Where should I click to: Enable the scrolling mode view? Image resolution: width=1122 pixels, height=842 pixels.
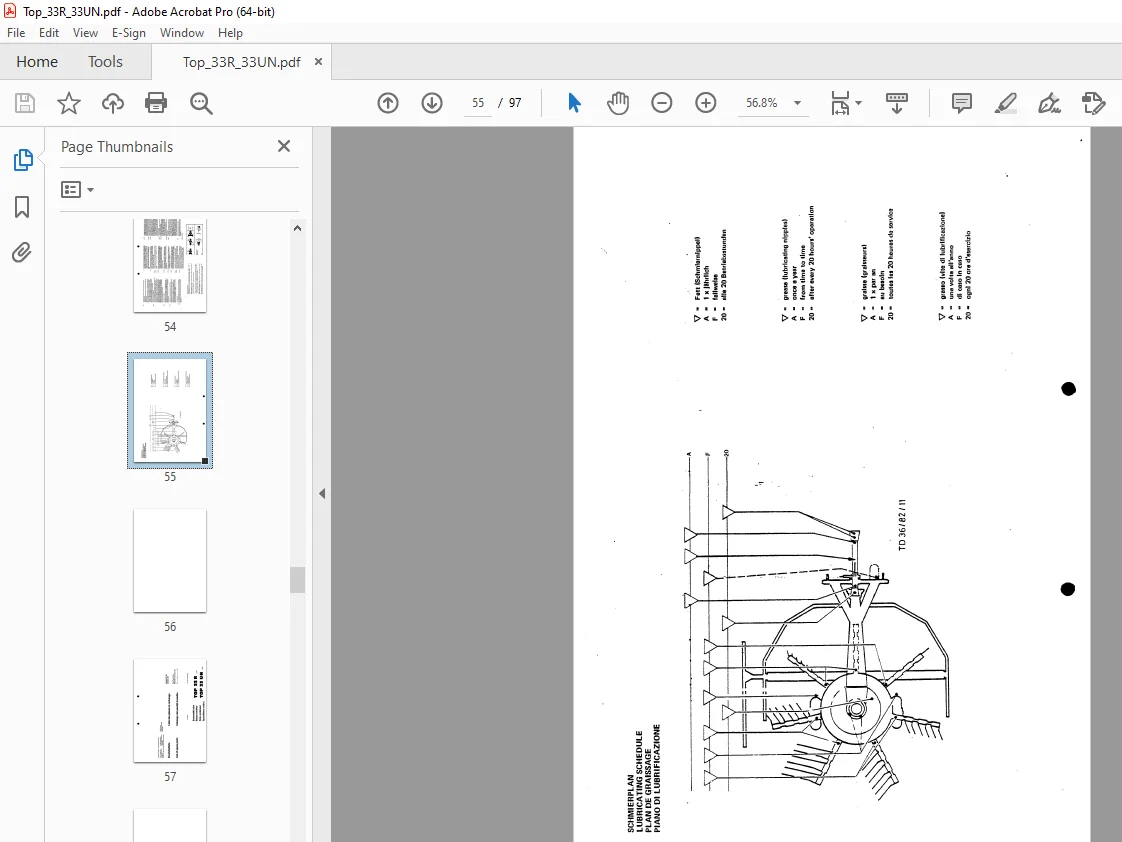coord(897,103)
